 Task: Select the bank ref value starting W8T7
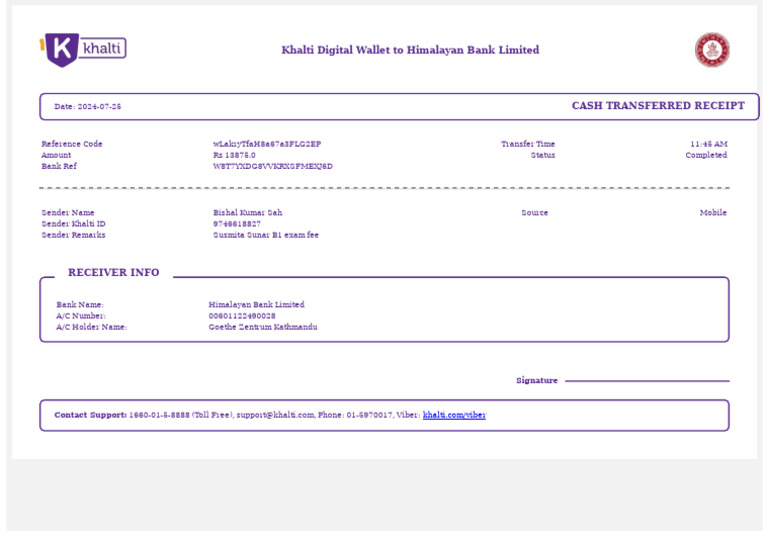[273, 166]
